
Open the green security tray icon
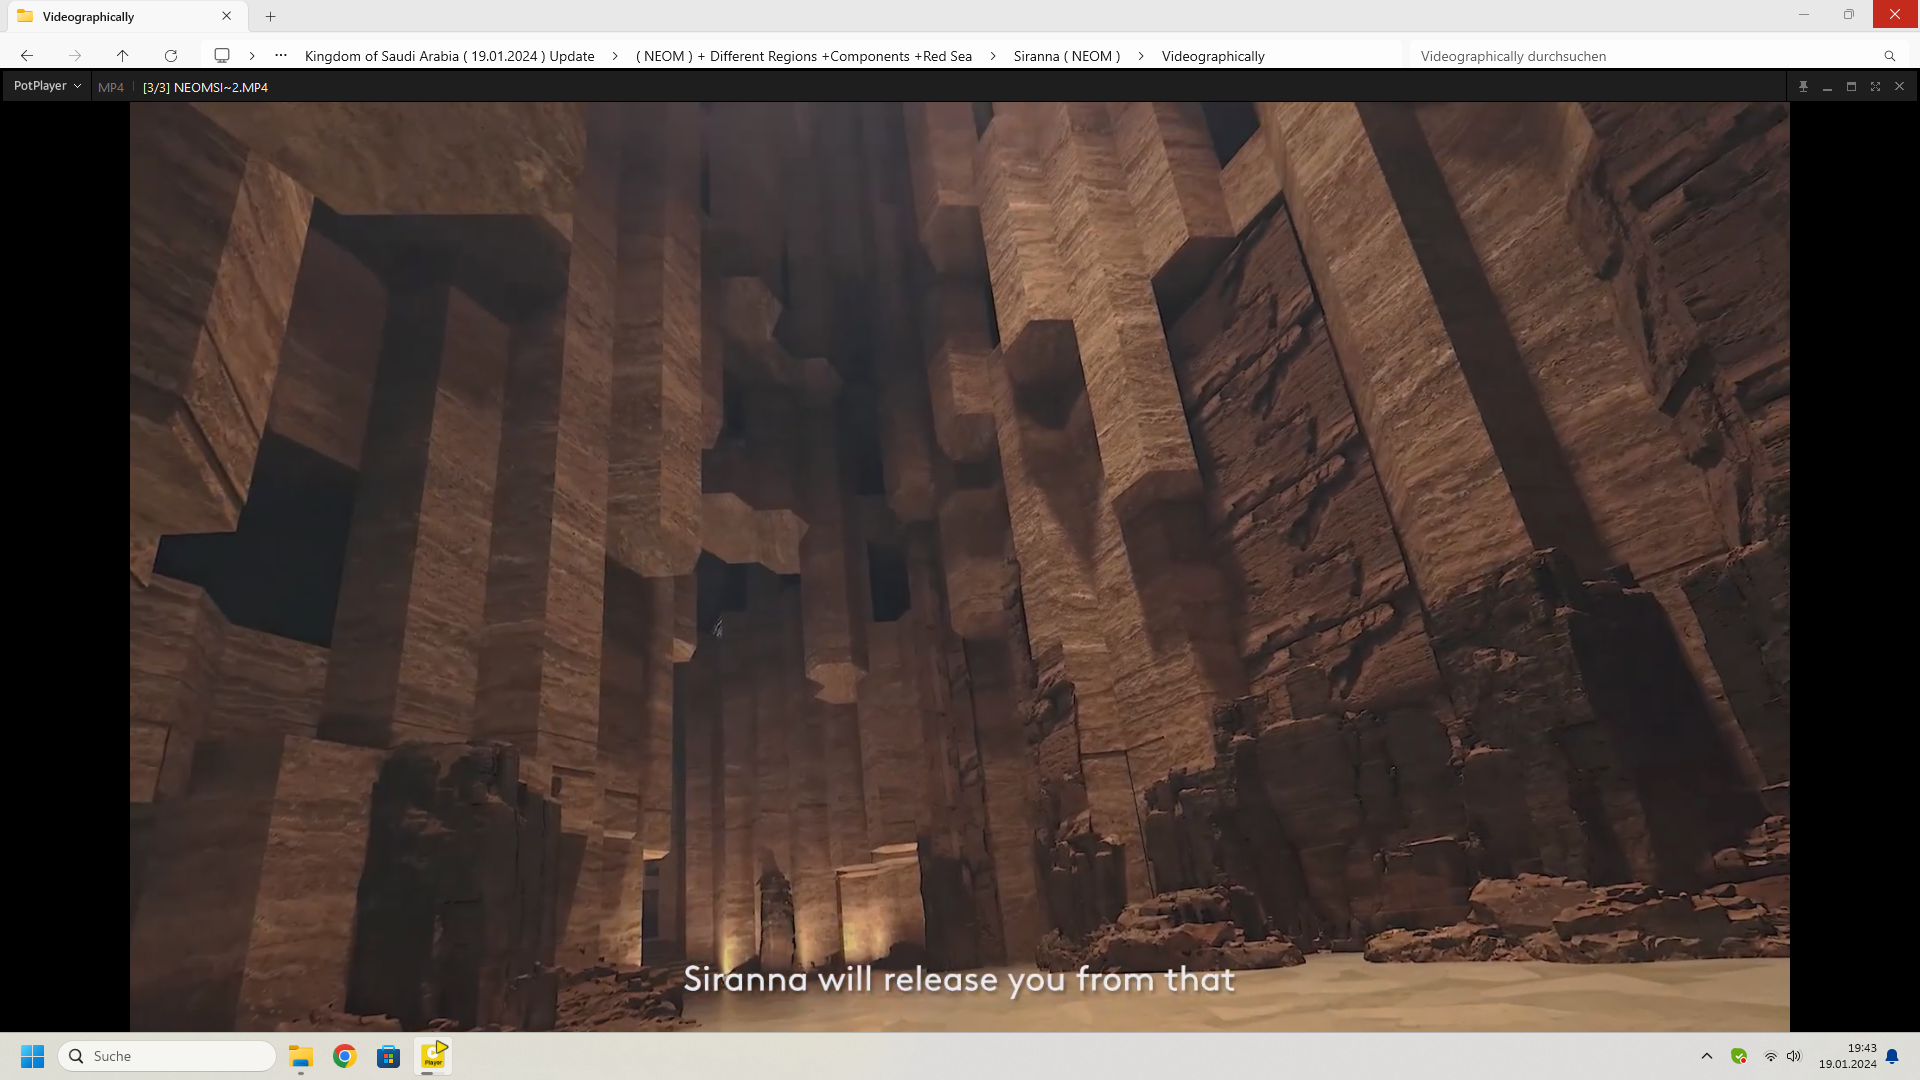click(x=1739, y=1056)
